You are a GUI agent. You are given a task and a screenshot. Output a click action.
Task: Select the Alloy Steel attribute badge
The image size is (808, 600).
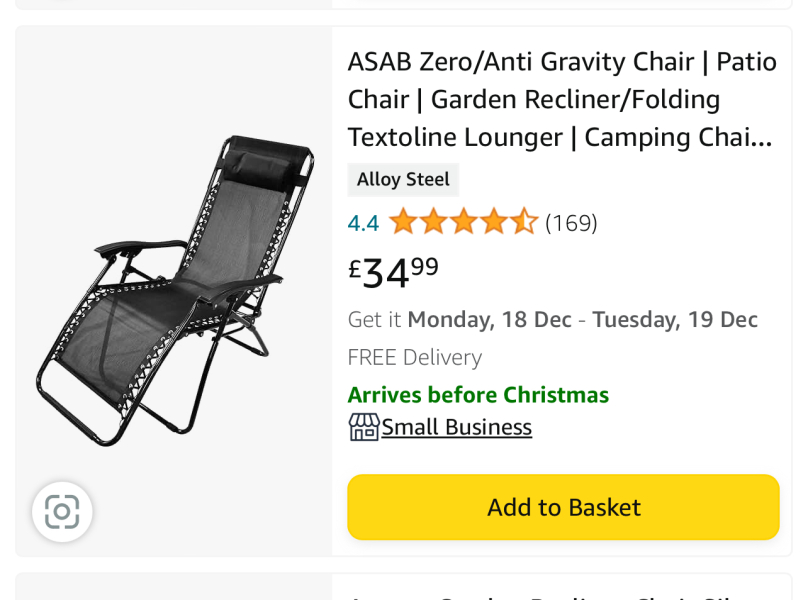click(403, 179)
